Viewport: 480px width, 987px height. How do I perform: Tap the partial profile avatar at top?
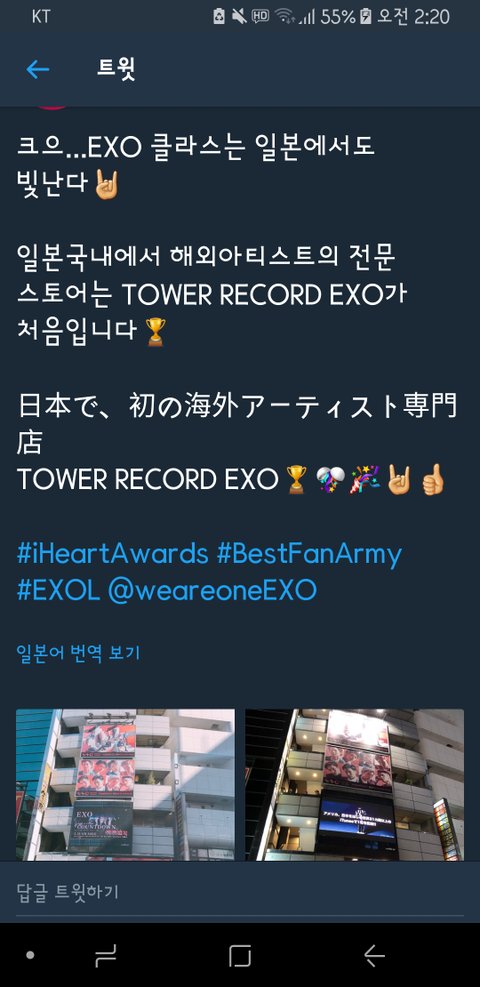point(51,108)
